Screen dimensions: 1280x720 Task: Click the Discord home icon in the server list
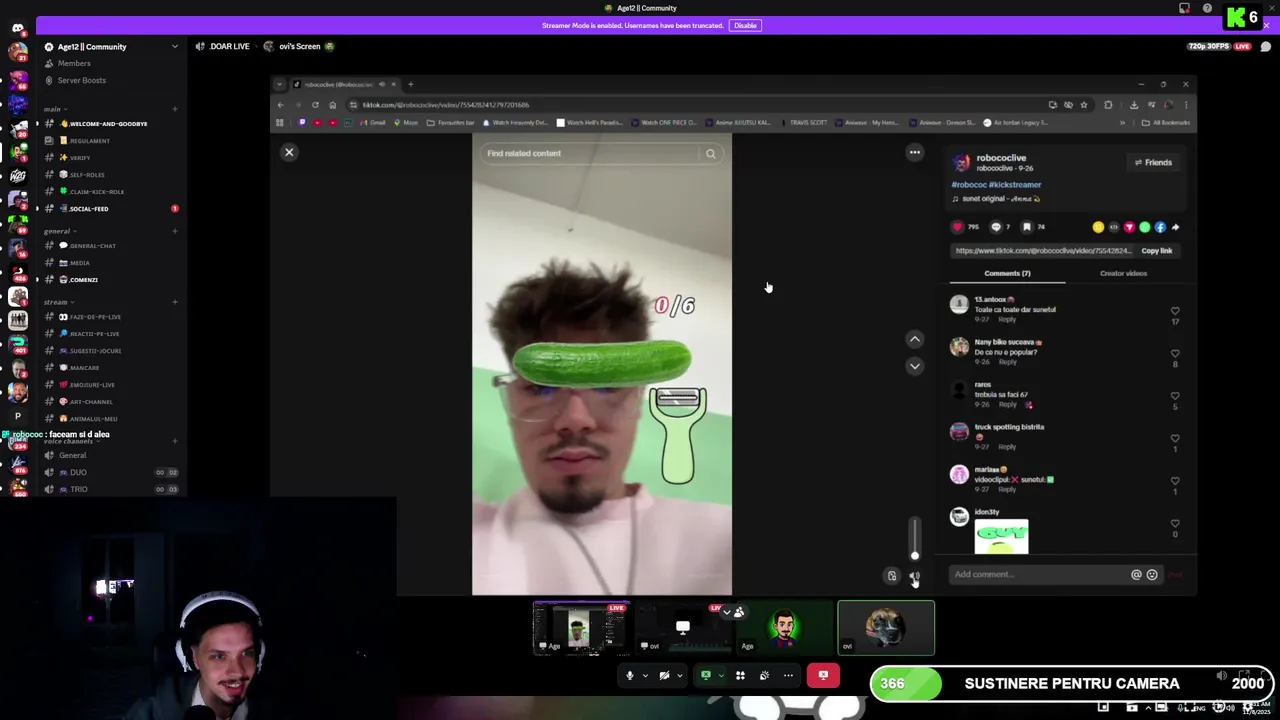pyautogui.click(x=18, y=27)
